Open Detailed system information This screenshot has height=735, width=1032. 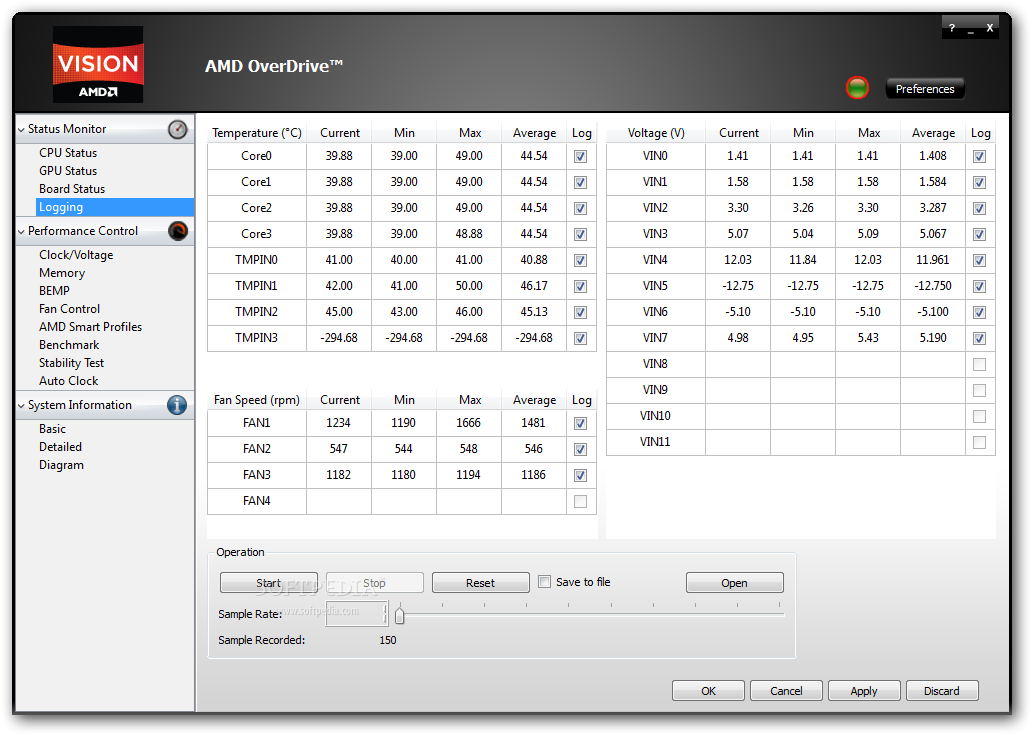click(60, 447)
